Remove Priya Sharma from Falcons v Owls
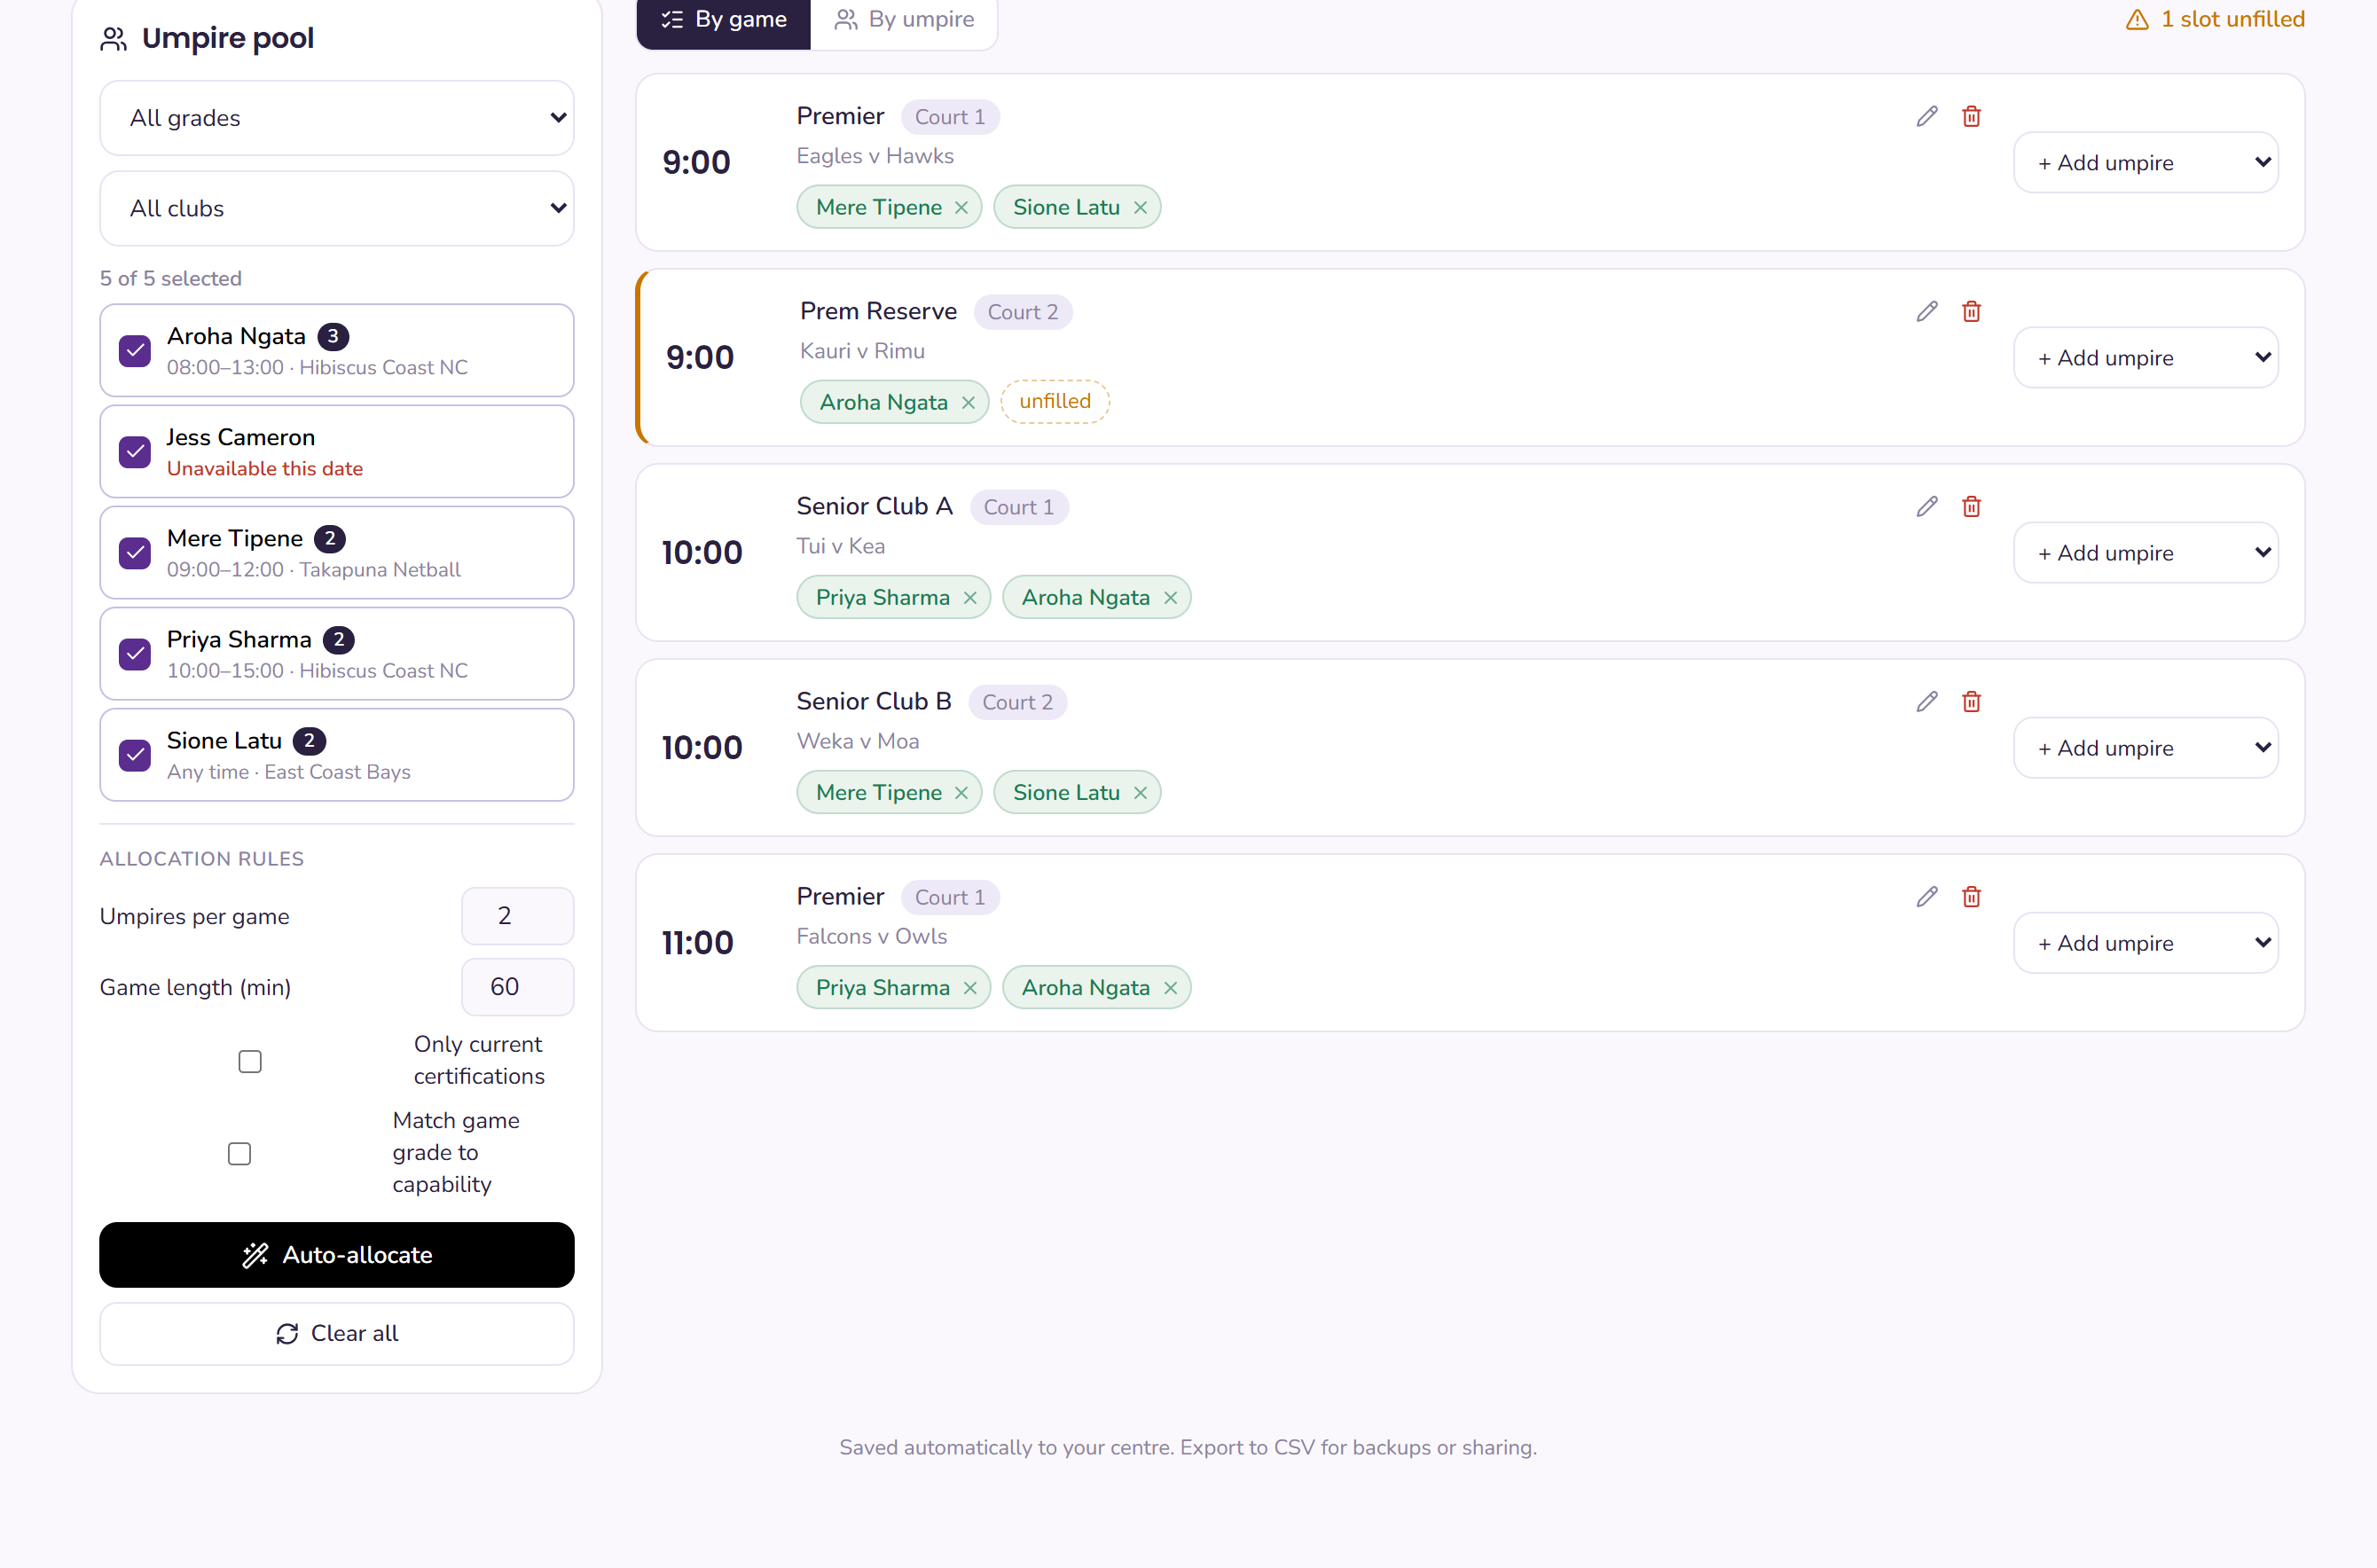Screen dimensions: 2377x1568 pyautogui.click(x=970, y=988)
